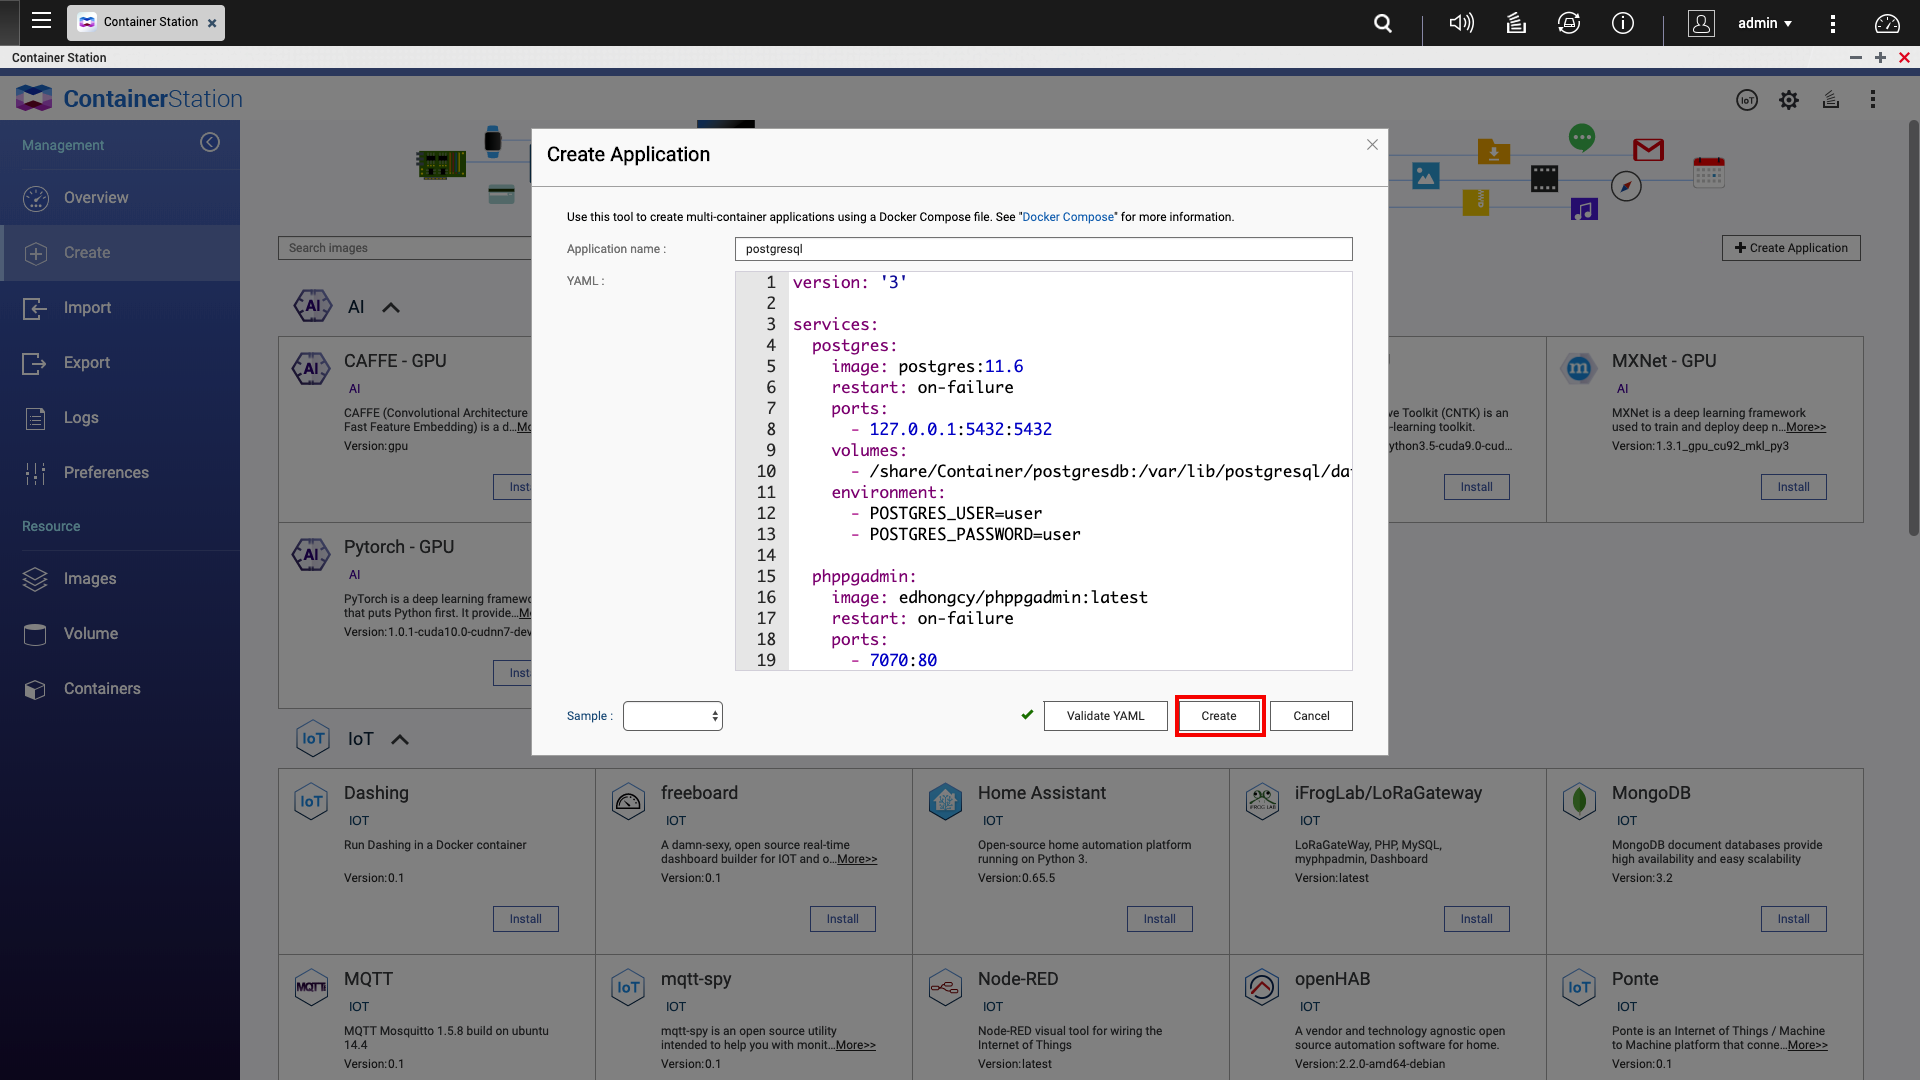Open the info circle icon in top bar

(1622, 23)
